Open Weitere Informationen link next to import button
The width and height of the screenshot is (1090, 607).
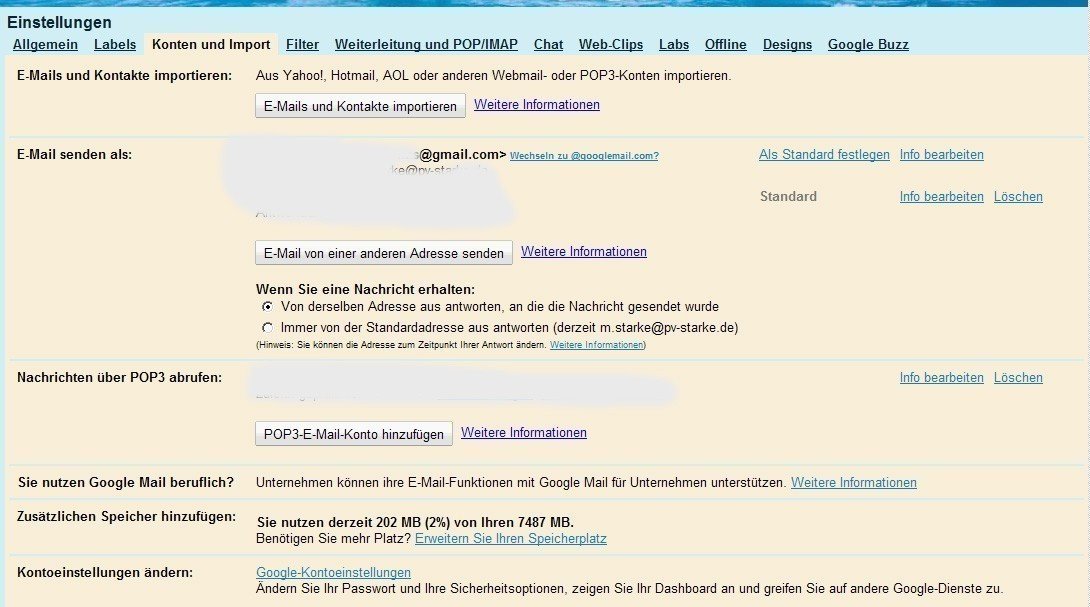(537, 105)
